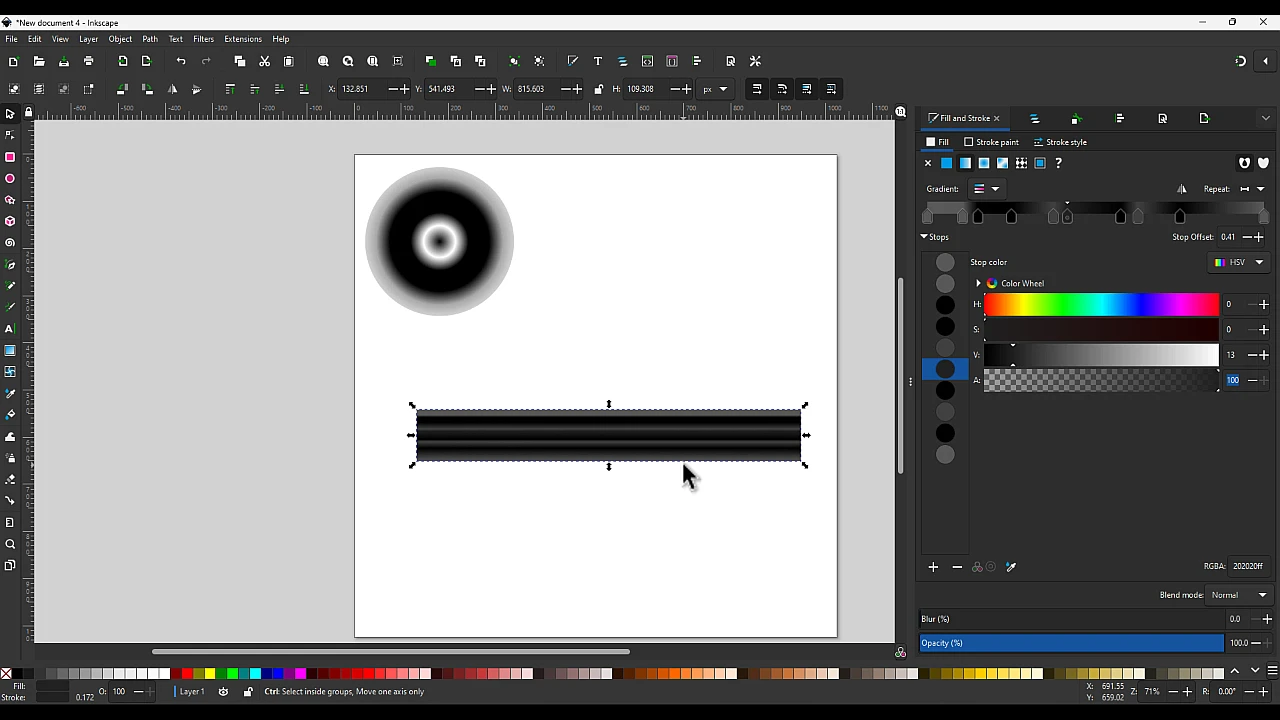The height and width of the screenshot is (720, 1280).
Task: Select the Zoom tool in toolbox
Action: click(10, 544)
